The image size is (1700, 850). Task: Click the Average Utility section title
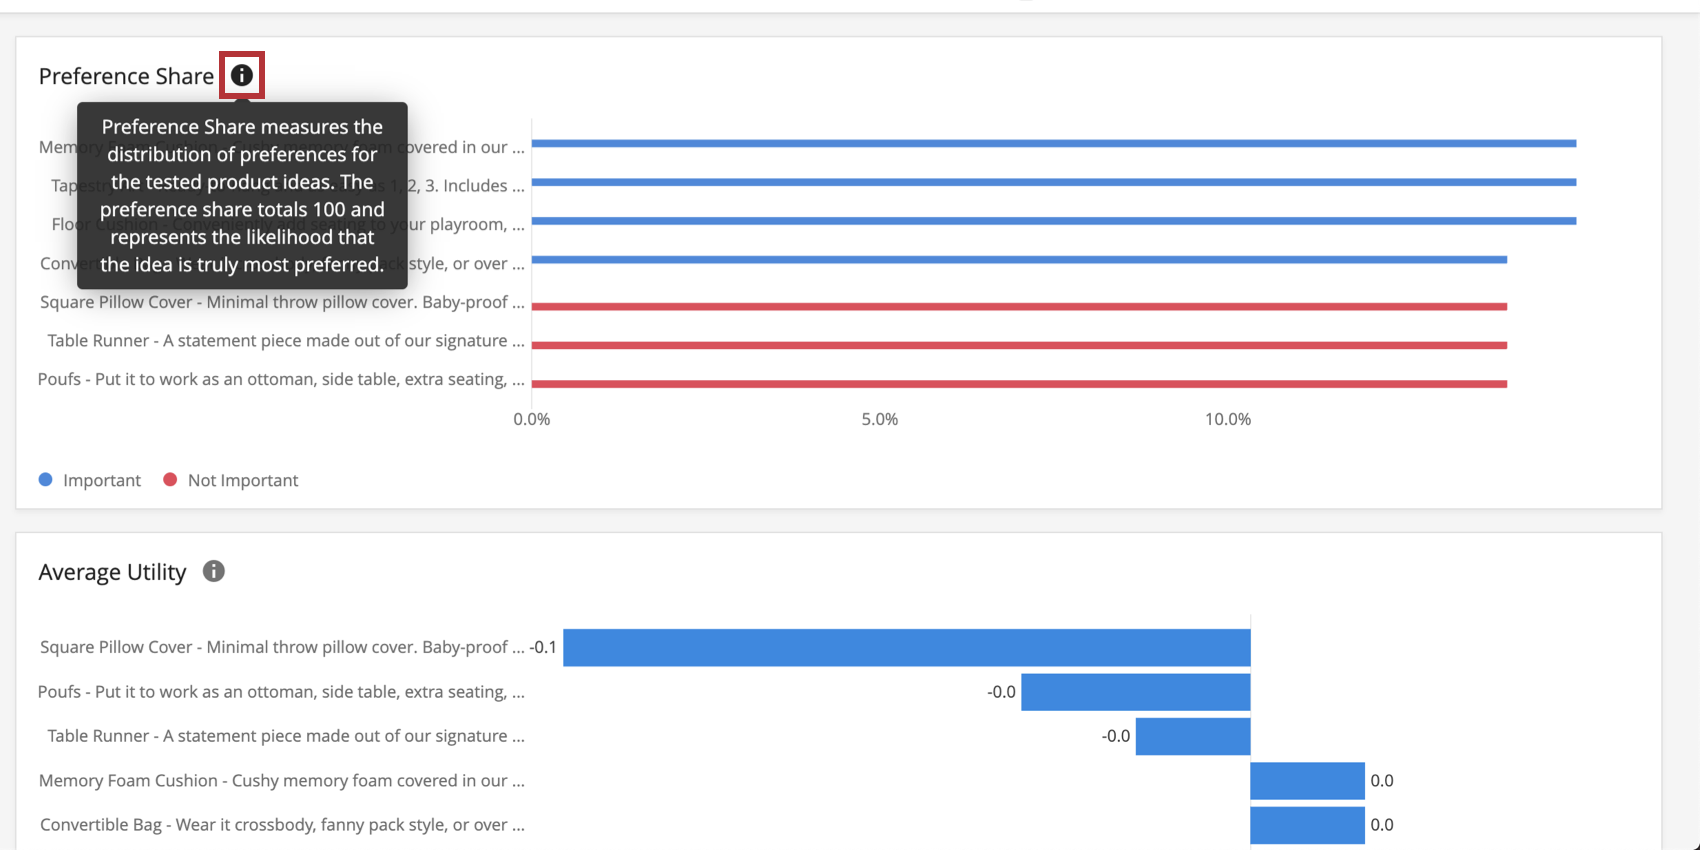click(112, 571)
